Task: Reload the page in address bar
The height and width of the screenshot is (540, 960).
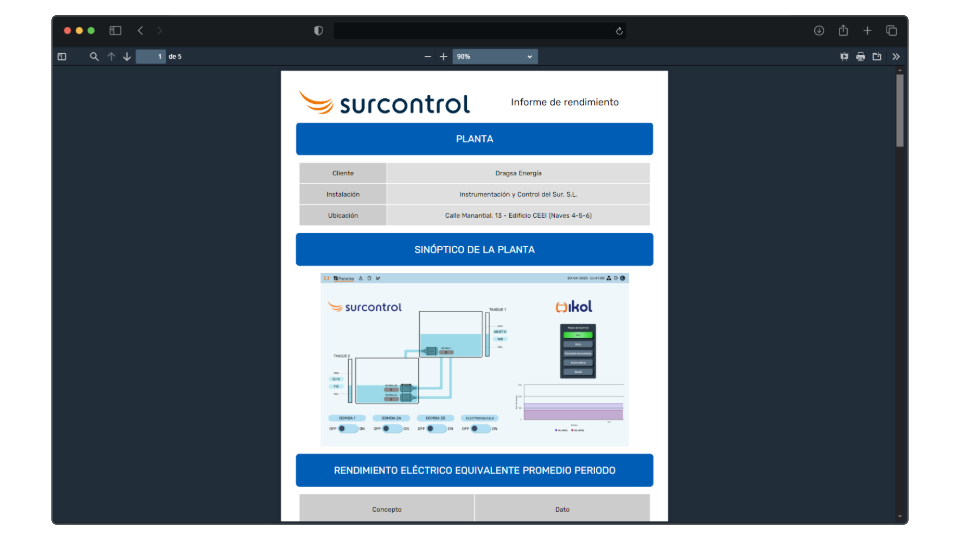Action: (x=619, y=31)
